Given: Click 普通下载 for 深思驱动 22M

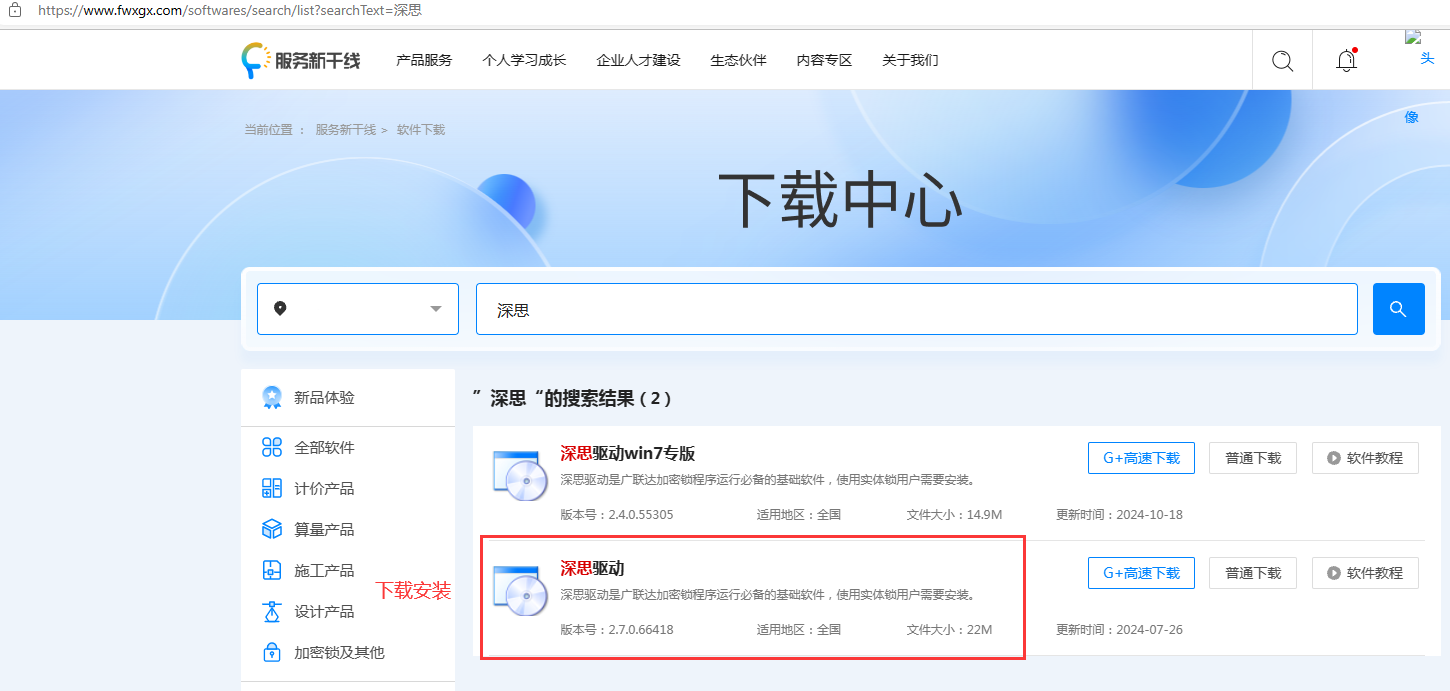Looking at the screenshot, I should point(1253,573).
